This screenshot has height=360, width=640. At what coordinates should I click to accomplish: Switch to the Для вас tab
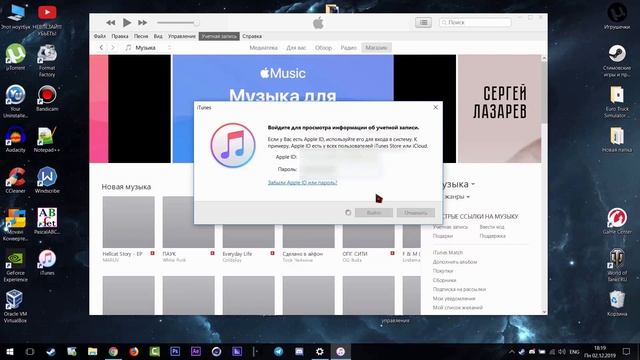296,48
